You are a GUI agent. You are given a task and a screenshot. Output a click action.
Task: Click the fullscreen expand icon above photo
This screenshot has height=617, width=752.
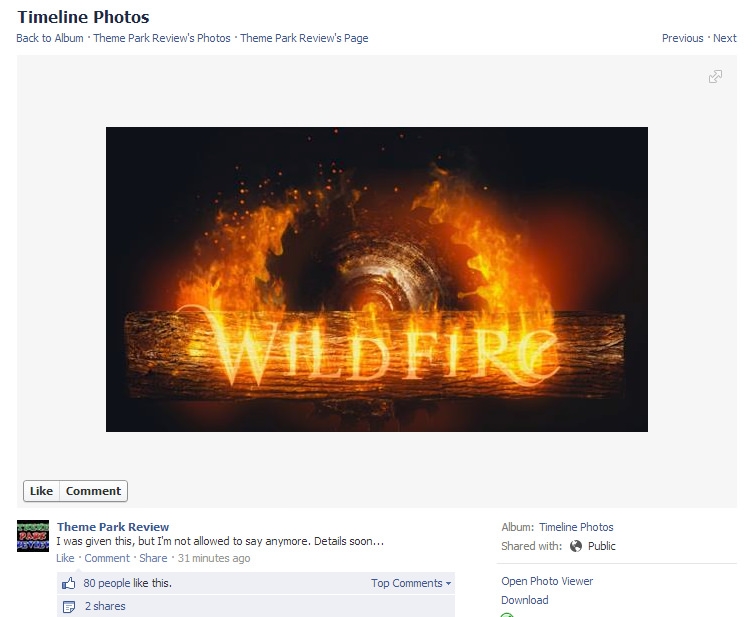[715, 77]
